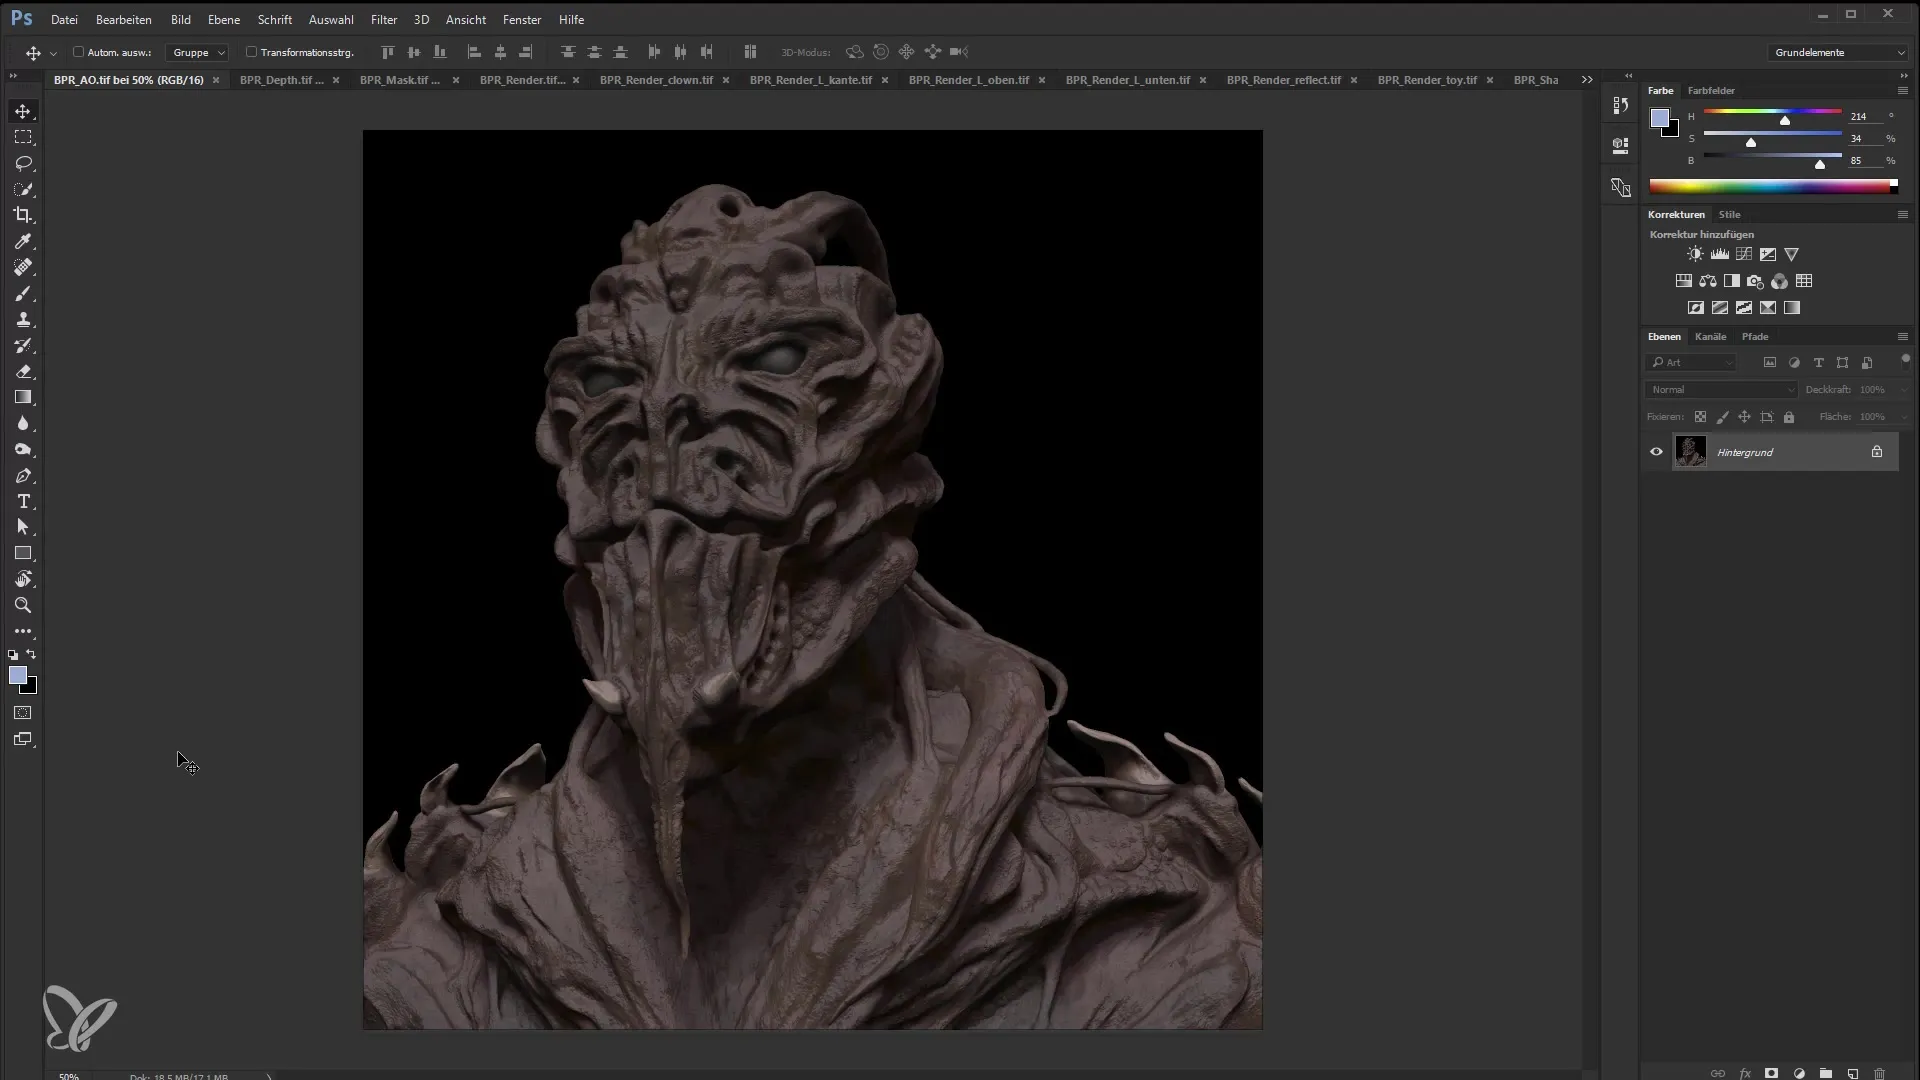The height and width of the screenshot is (1080, 1920).
Task: Click Korrektur hinzufügen button
Action: point(1701,233)
